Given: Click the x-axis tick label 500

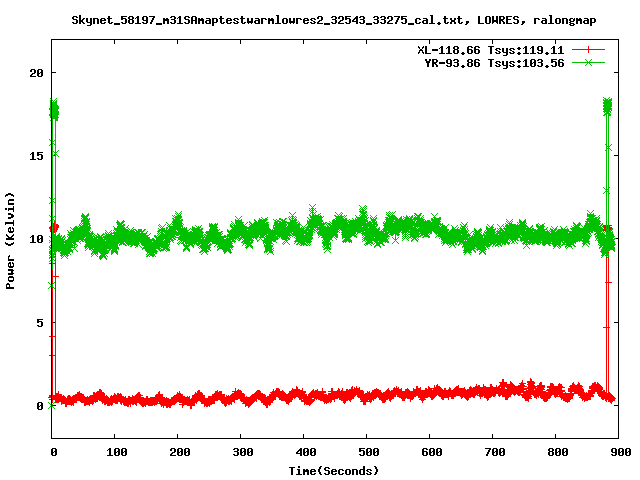Looking at the screenshot, I should click(x=369, y=452).
